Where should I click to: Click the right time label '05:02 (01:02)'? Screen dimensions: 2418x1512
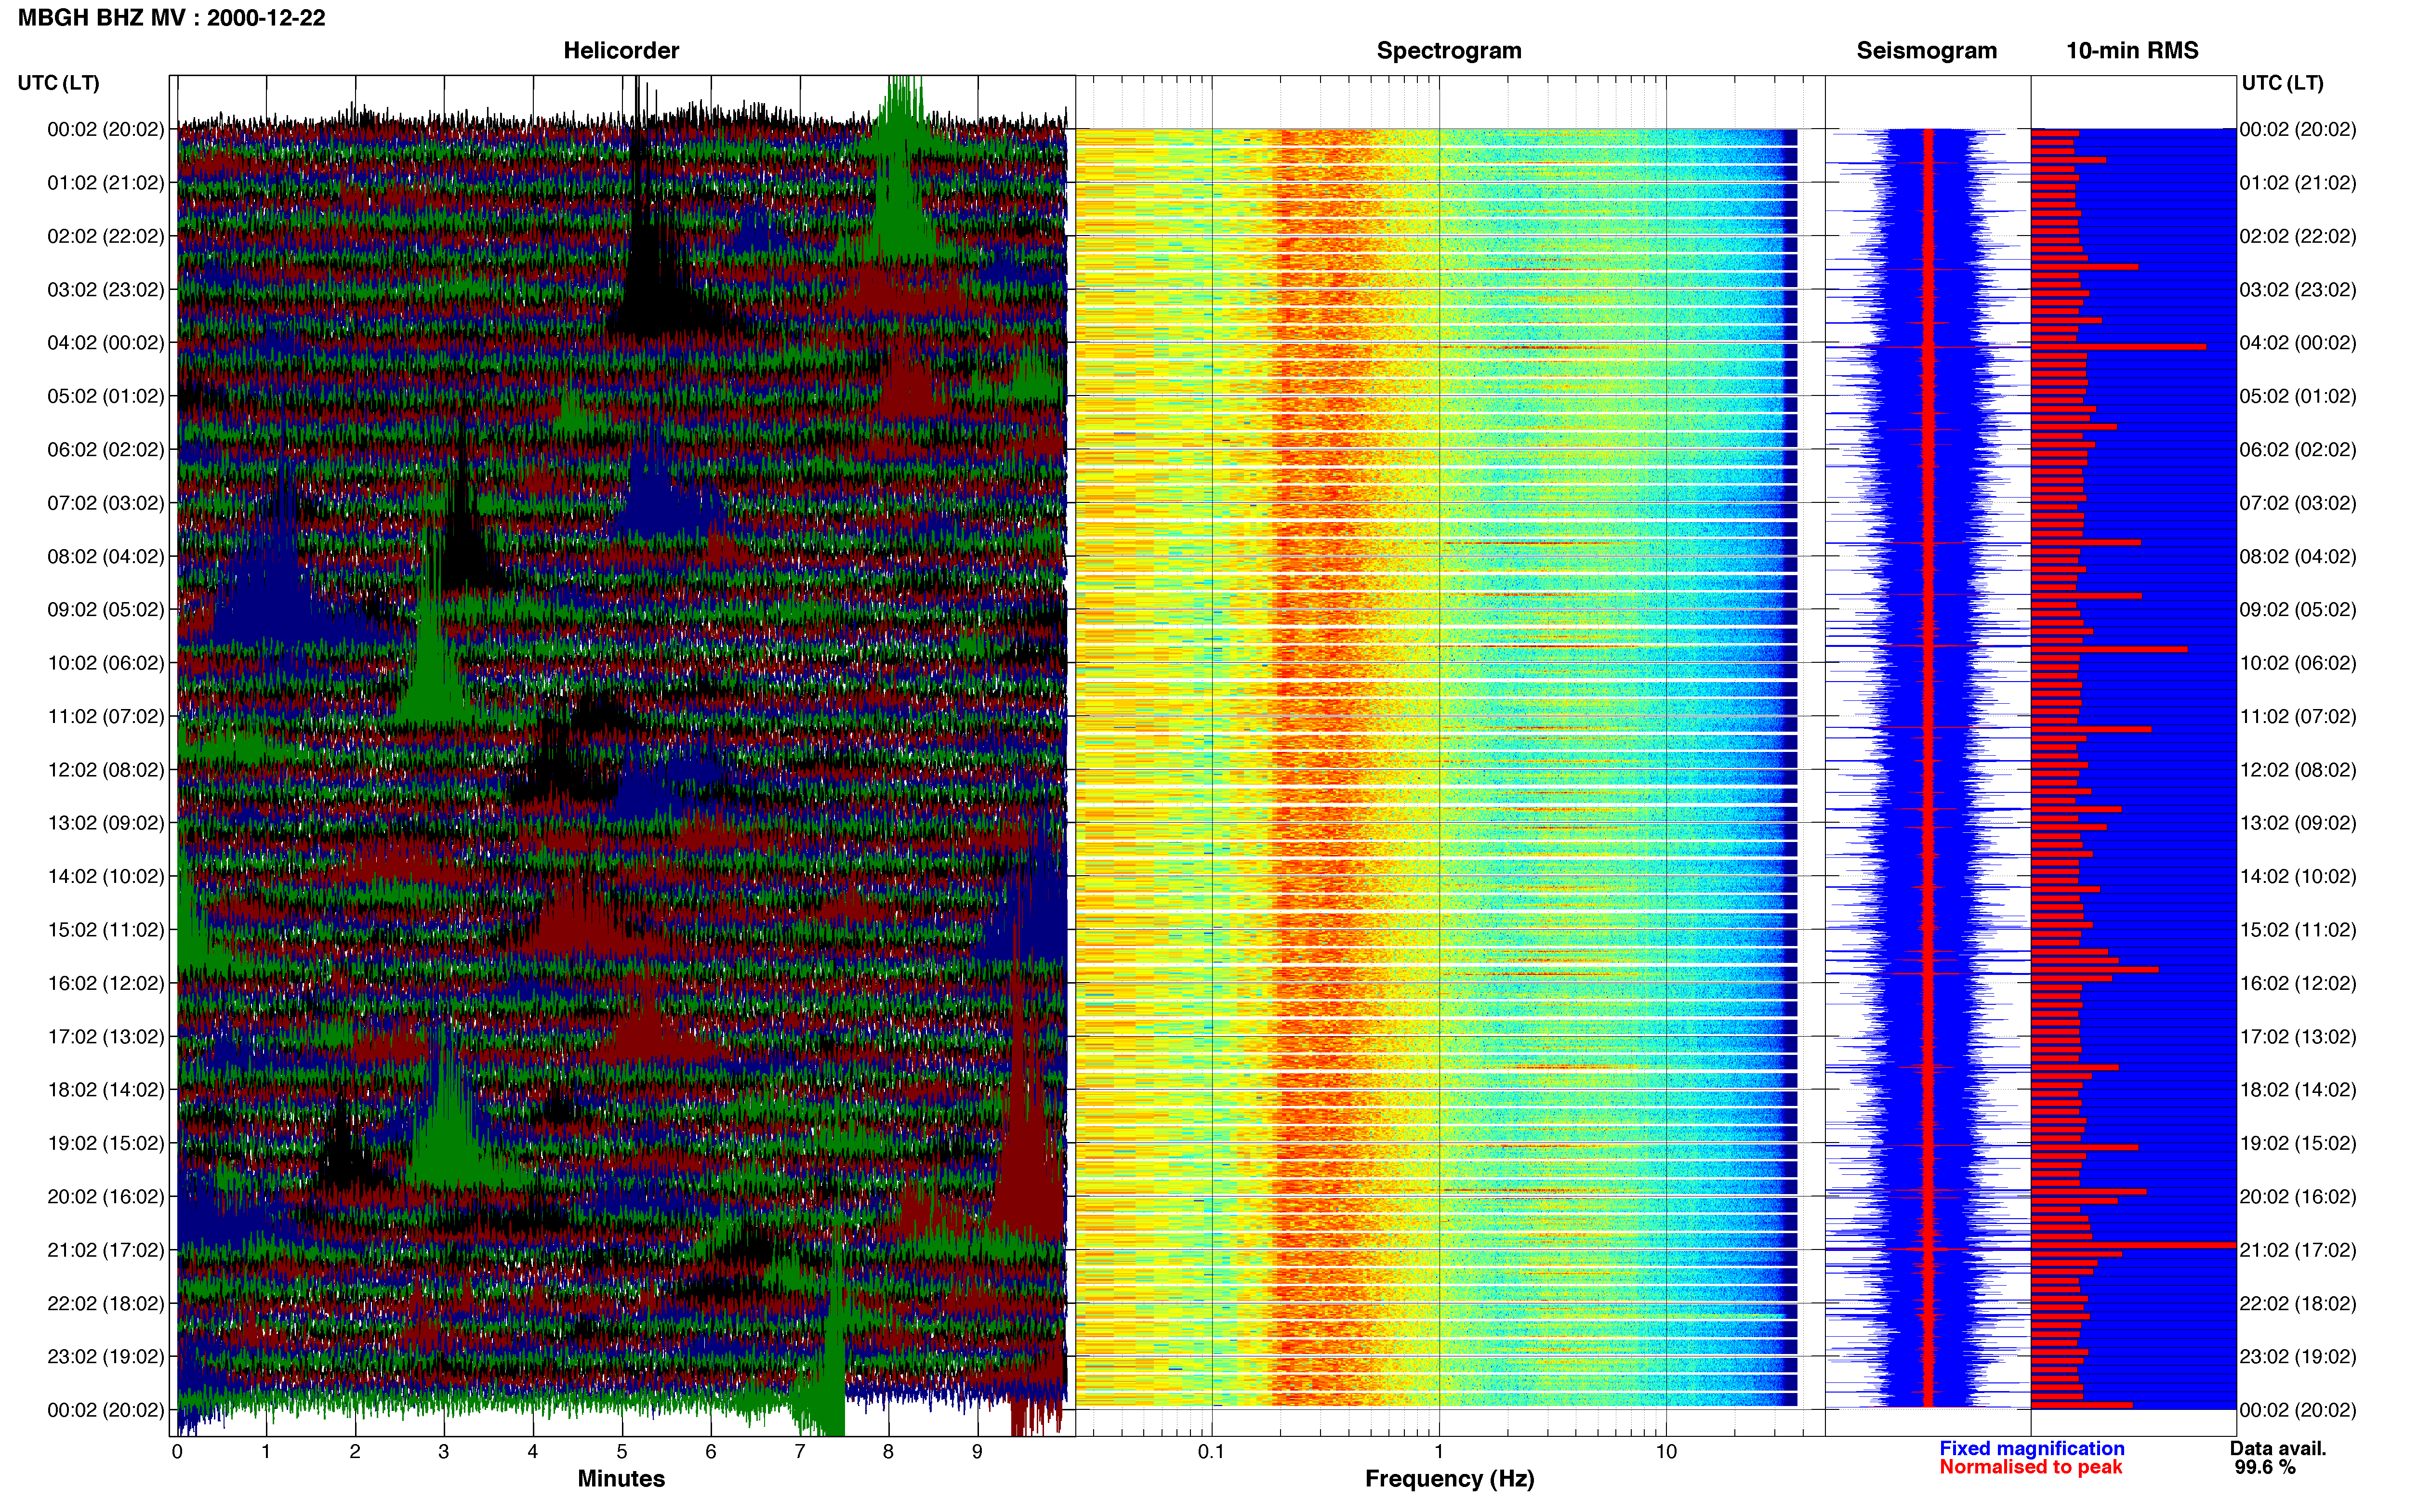point(2298,396)
